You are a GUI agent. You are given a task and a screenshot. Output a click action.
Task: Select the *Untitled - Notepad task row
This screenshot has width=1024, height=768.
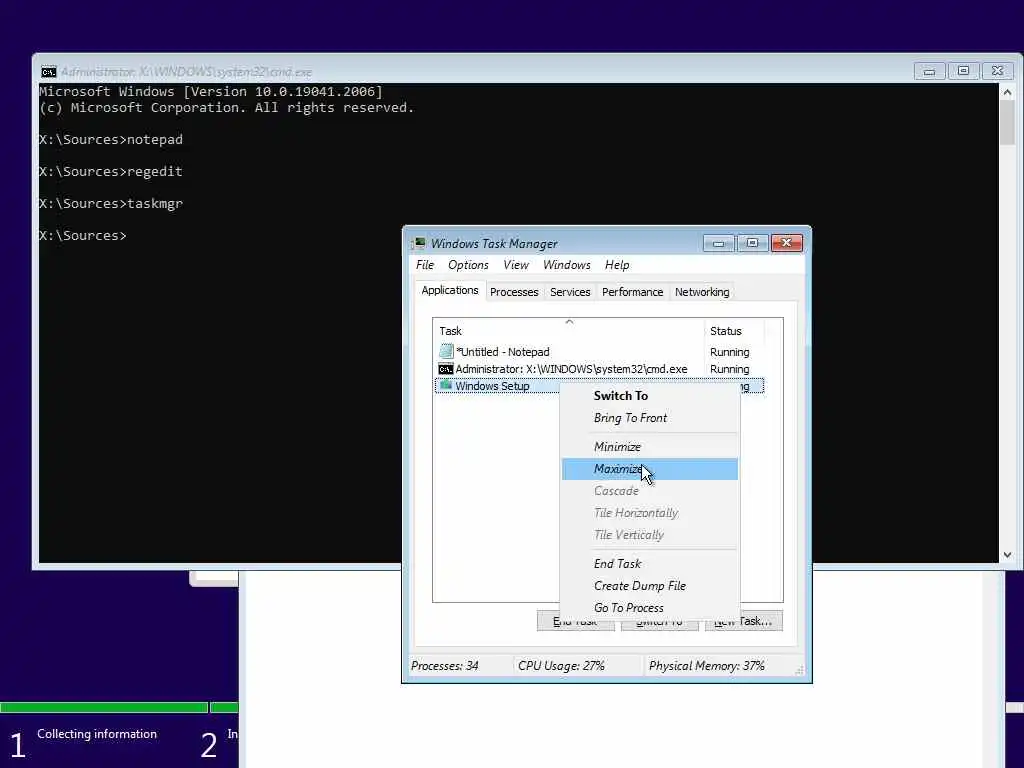[x=599, y=352]
